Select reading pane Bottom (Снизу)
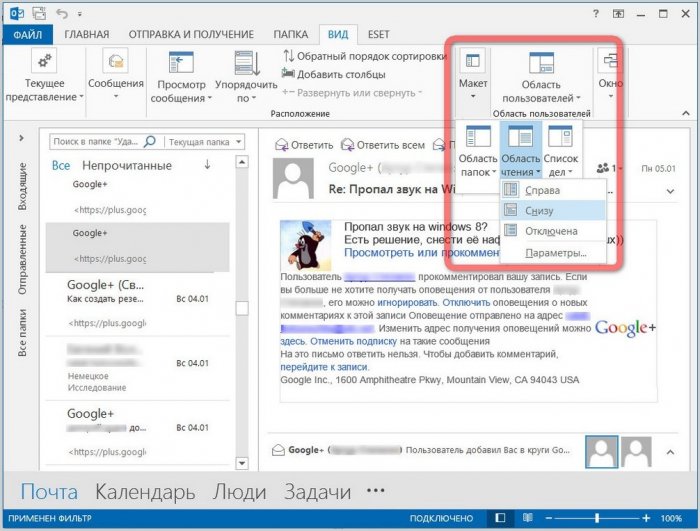The image size is (700, 531). click(x=553, y=210)
